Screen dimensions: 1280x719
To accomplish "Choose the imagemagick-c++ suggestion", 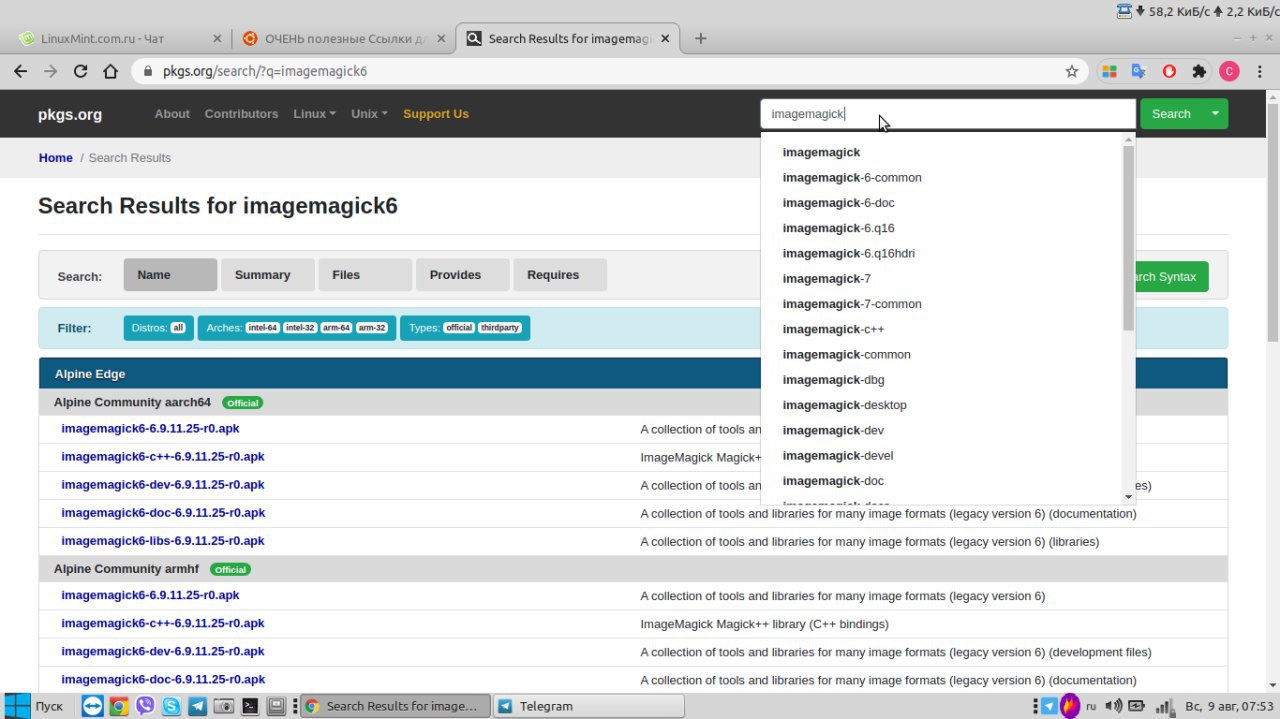I will tap(833, 329).
